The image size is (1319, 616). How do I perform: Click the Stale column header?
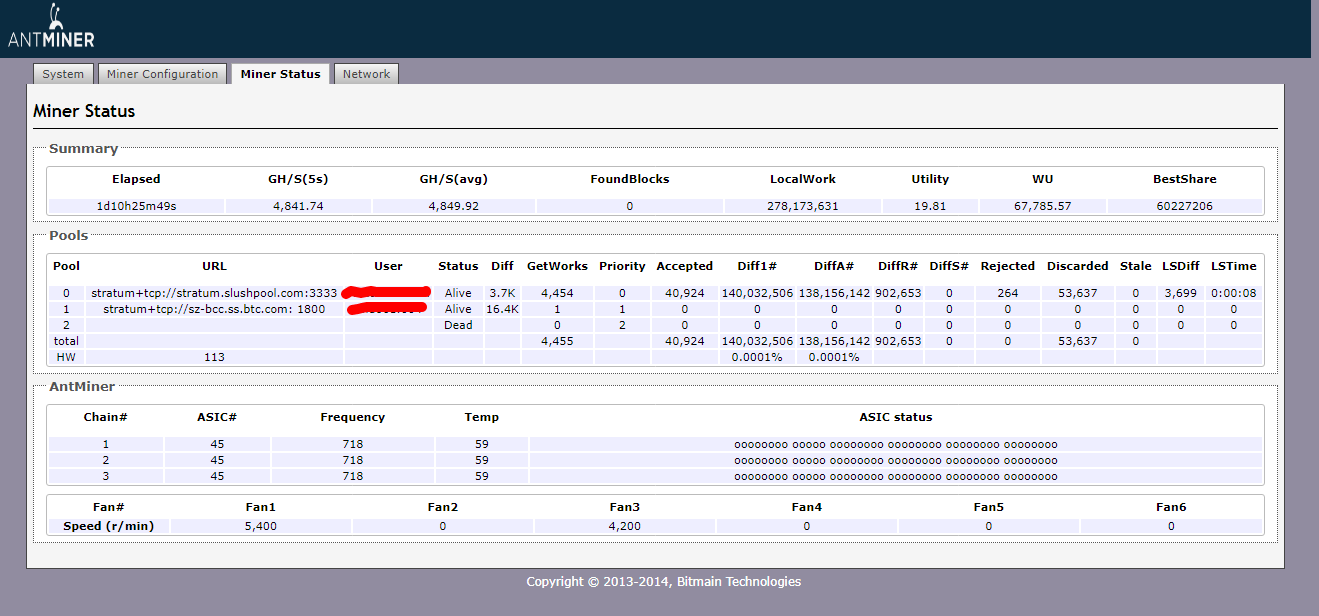pyautogui.click(x=1135, y=266)
